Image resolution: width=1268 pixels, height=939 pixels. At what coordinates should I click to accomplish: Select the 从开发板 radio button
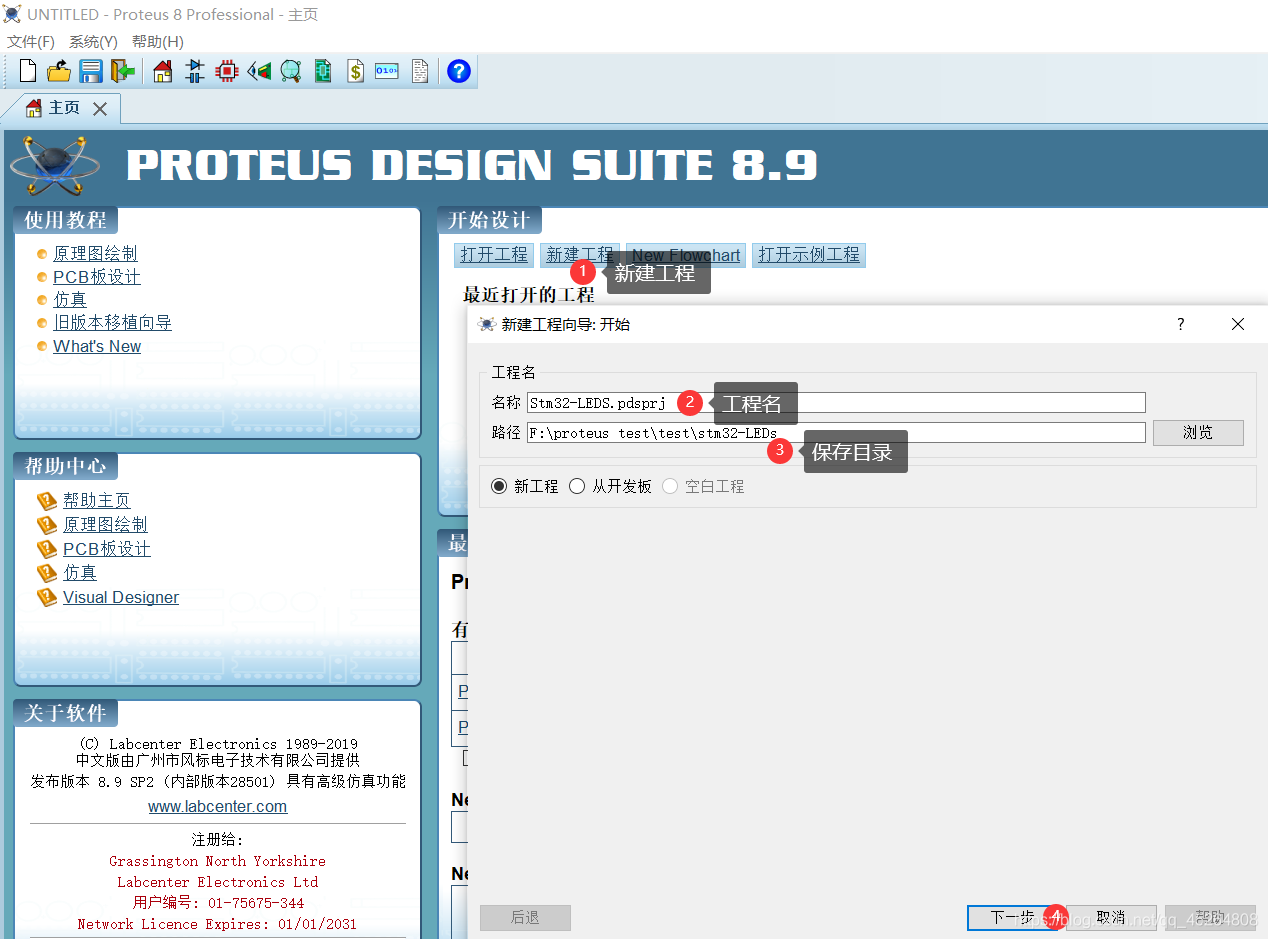(x=577, y=486)
